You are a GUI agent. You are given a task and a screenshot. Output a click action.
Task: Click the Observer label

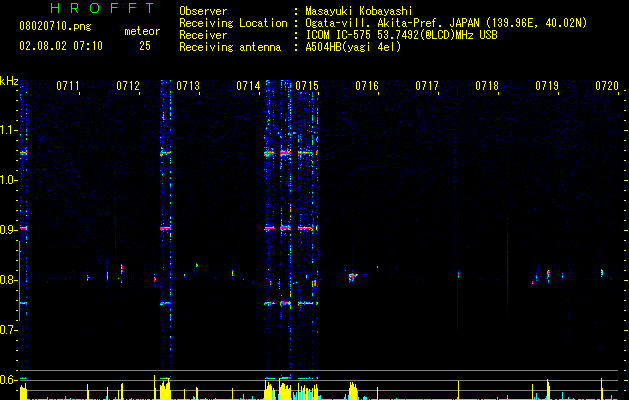[203, 11]
